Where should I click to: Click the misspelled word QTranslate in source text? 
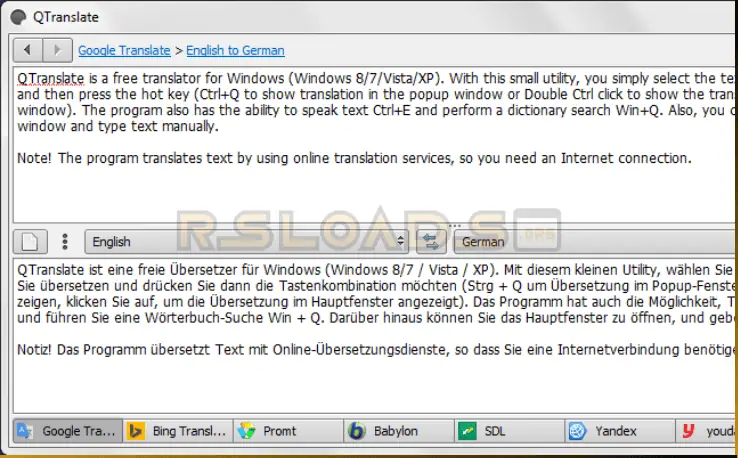51,78
